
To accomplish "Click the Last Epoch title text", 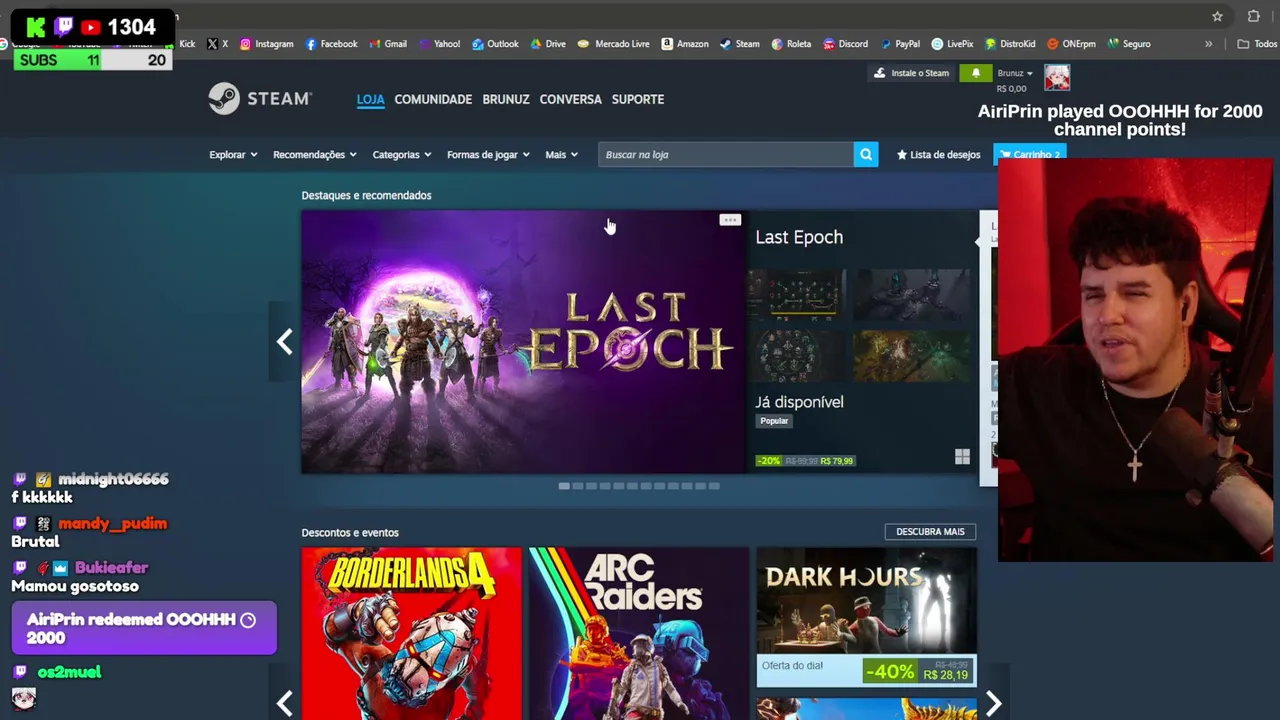I will [x=799, y=237].
